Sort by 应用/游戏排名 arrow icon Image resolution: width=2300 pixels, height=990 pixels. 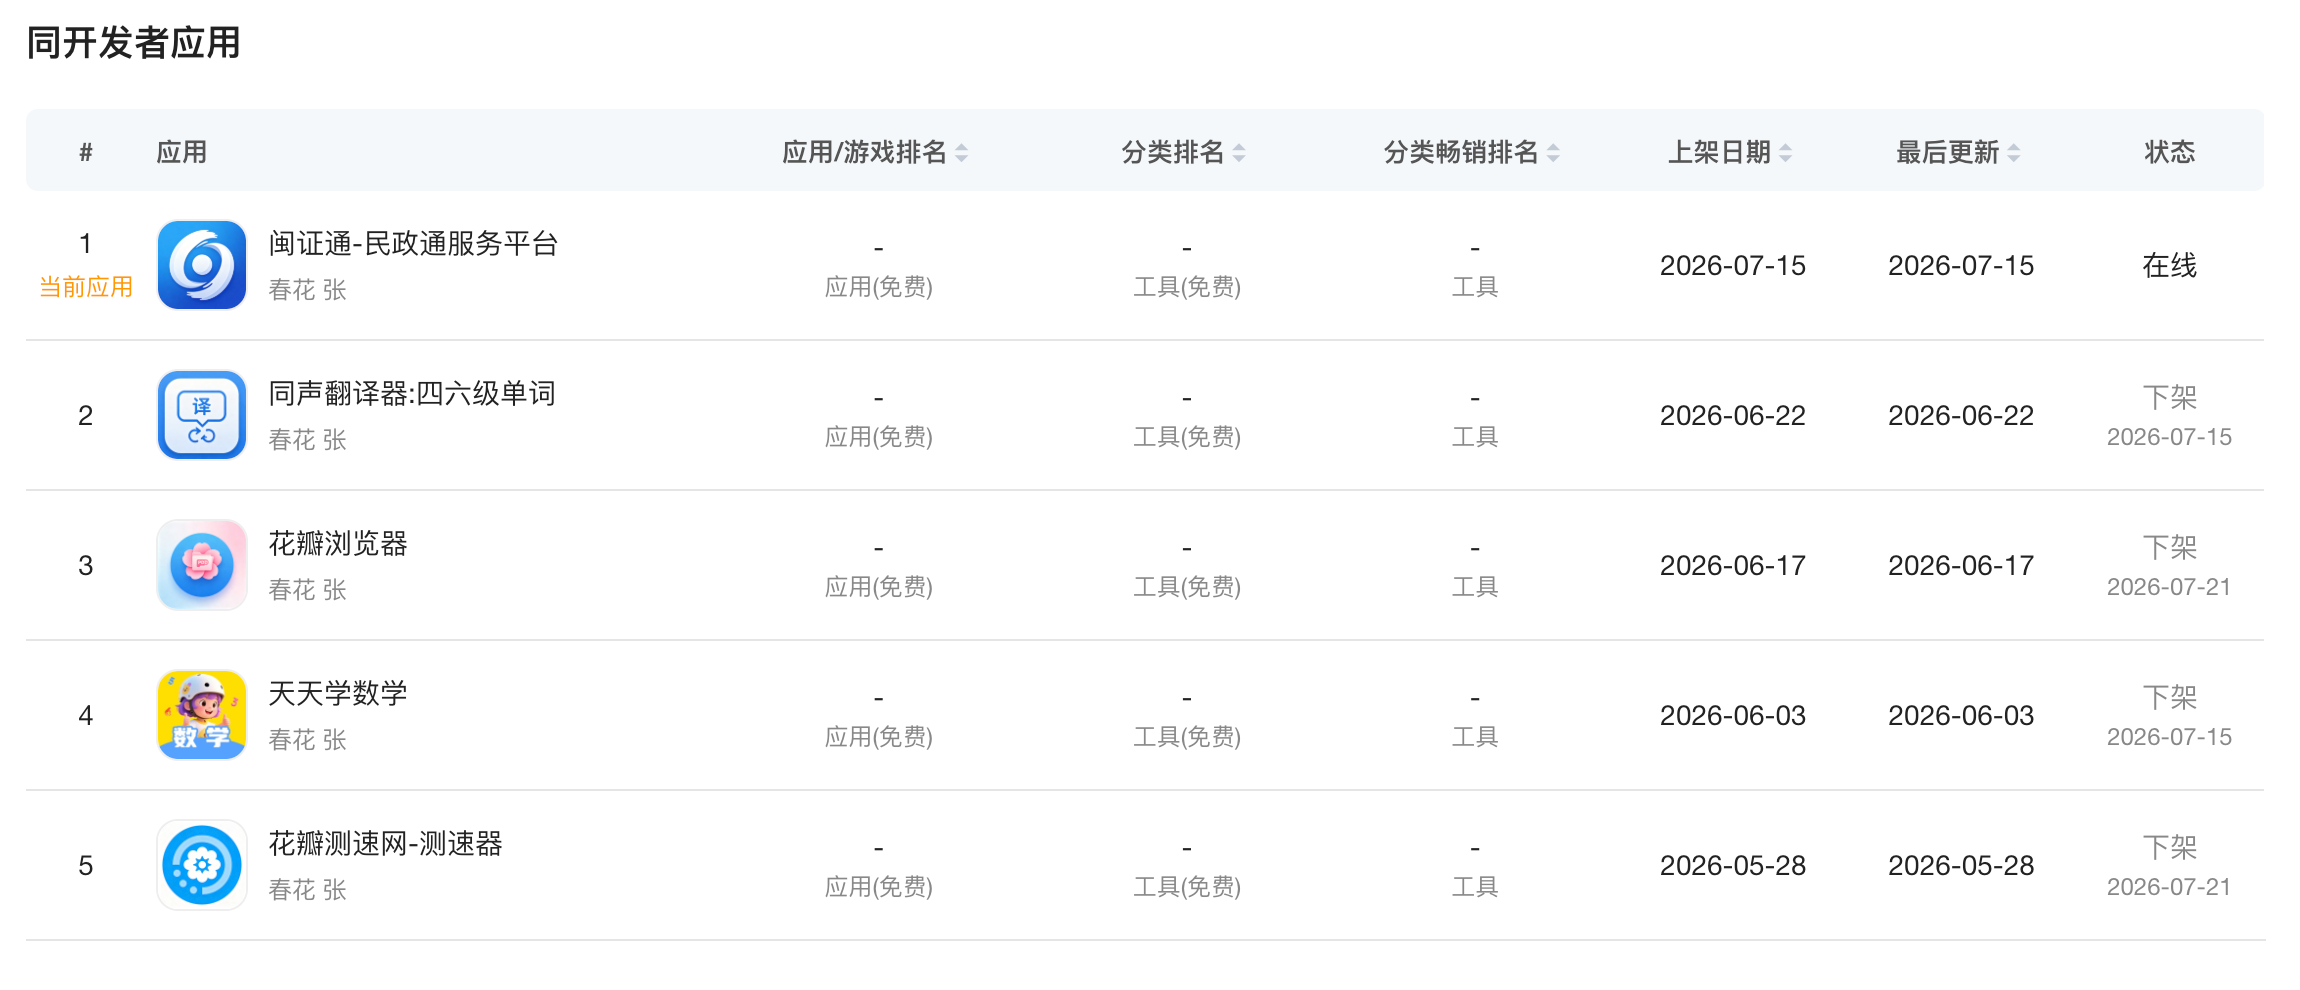coord(961,153)
